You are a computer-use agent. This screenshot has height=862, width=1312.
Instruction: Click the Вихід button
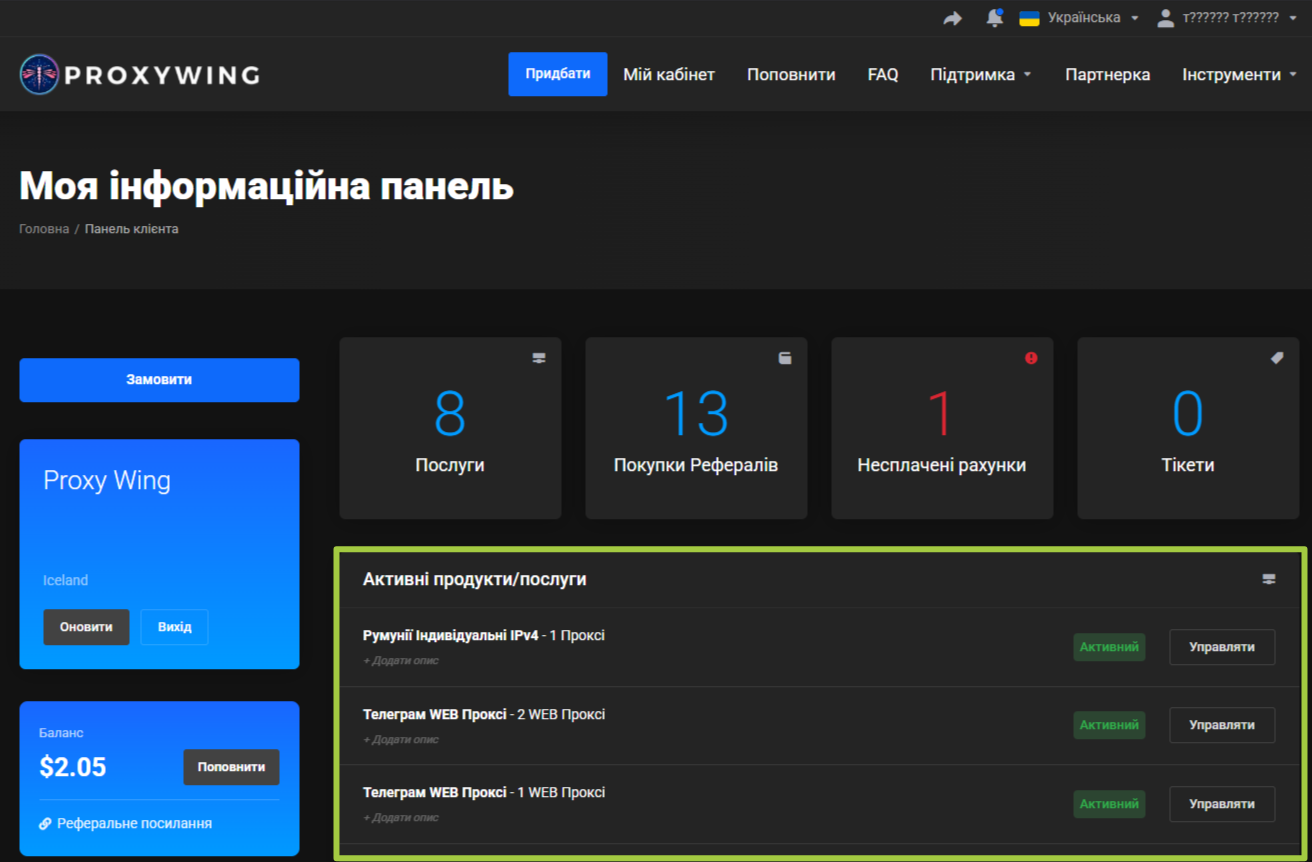(174, 627)
